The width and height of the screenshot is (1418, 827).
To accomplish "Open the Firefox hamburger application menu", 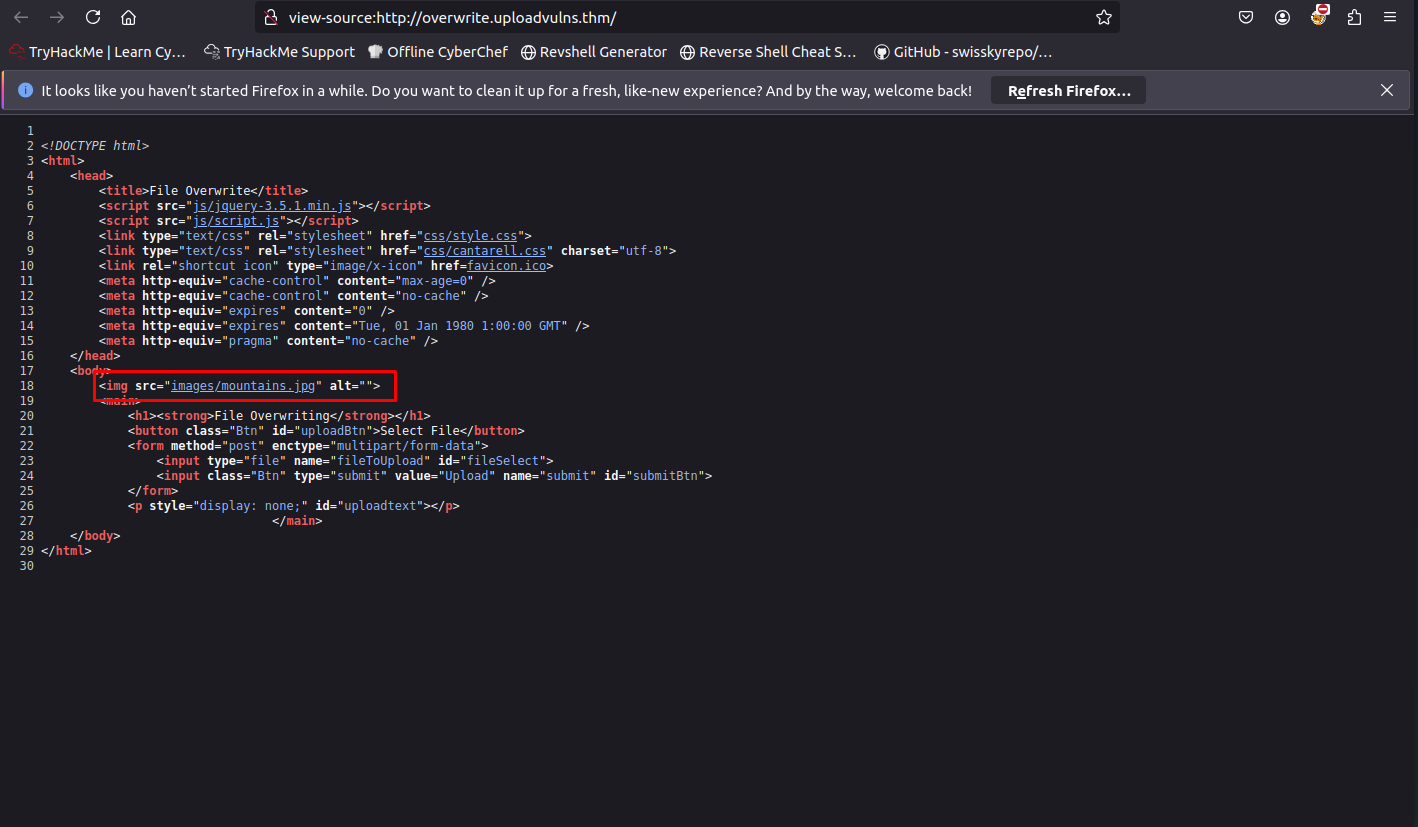I will point(1390,17).
